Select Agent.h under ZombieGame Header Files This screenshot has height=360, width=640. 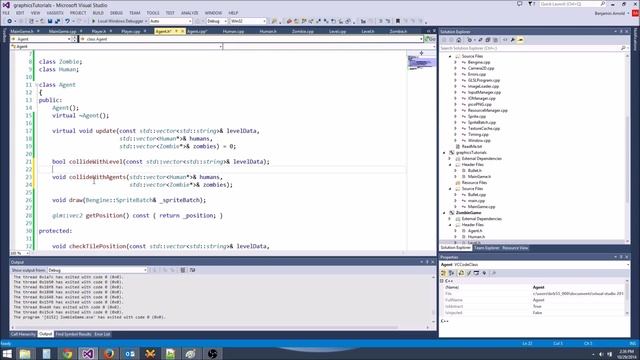coord(475,231)
